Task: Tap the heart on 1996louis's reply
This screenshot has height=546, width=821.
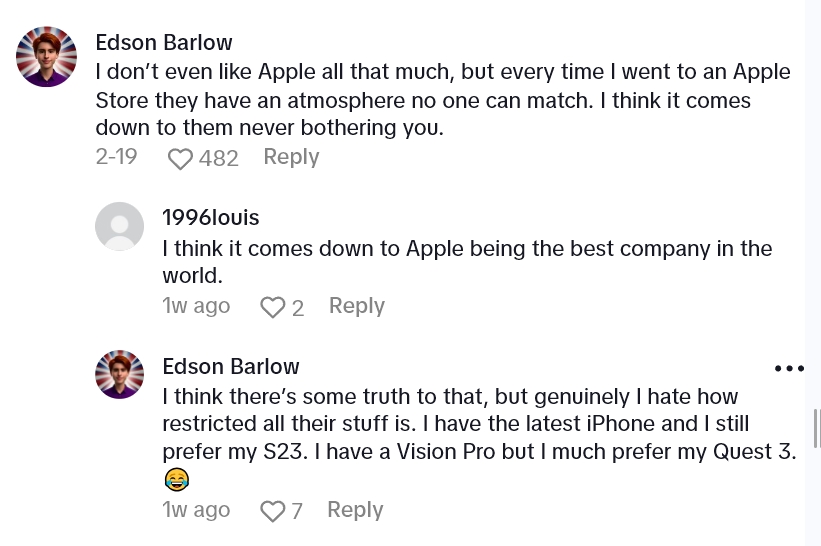Action: click(272, 308)
